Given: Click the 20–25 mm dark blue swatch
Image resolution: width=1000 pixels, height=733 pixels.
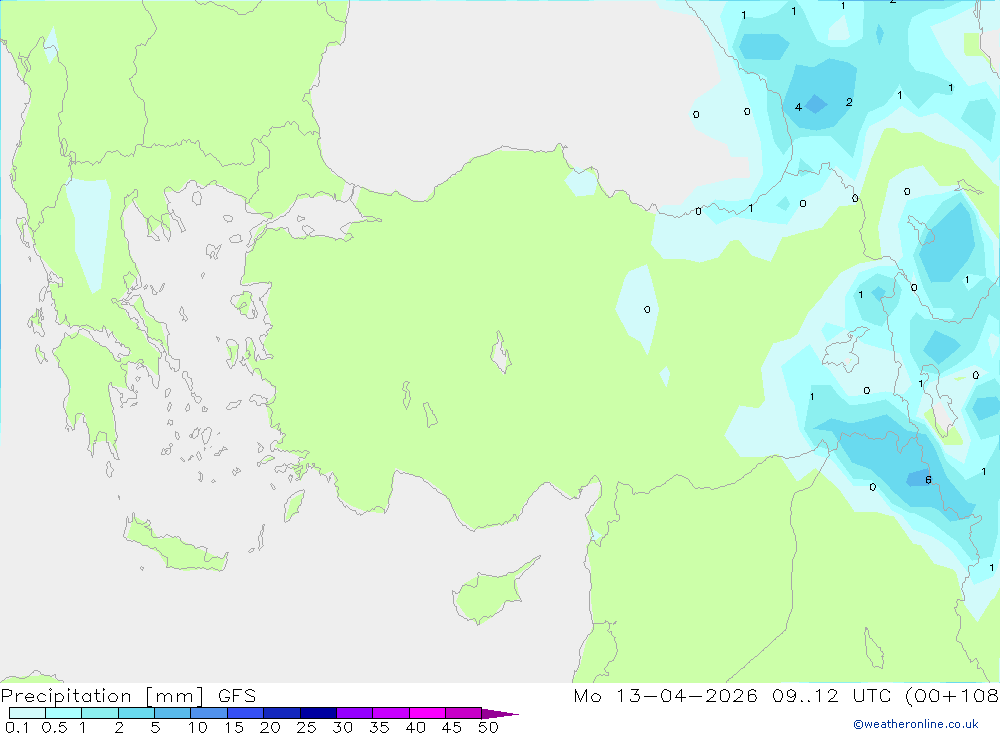Looking at the screenshot, I should [x=281, y=713].
